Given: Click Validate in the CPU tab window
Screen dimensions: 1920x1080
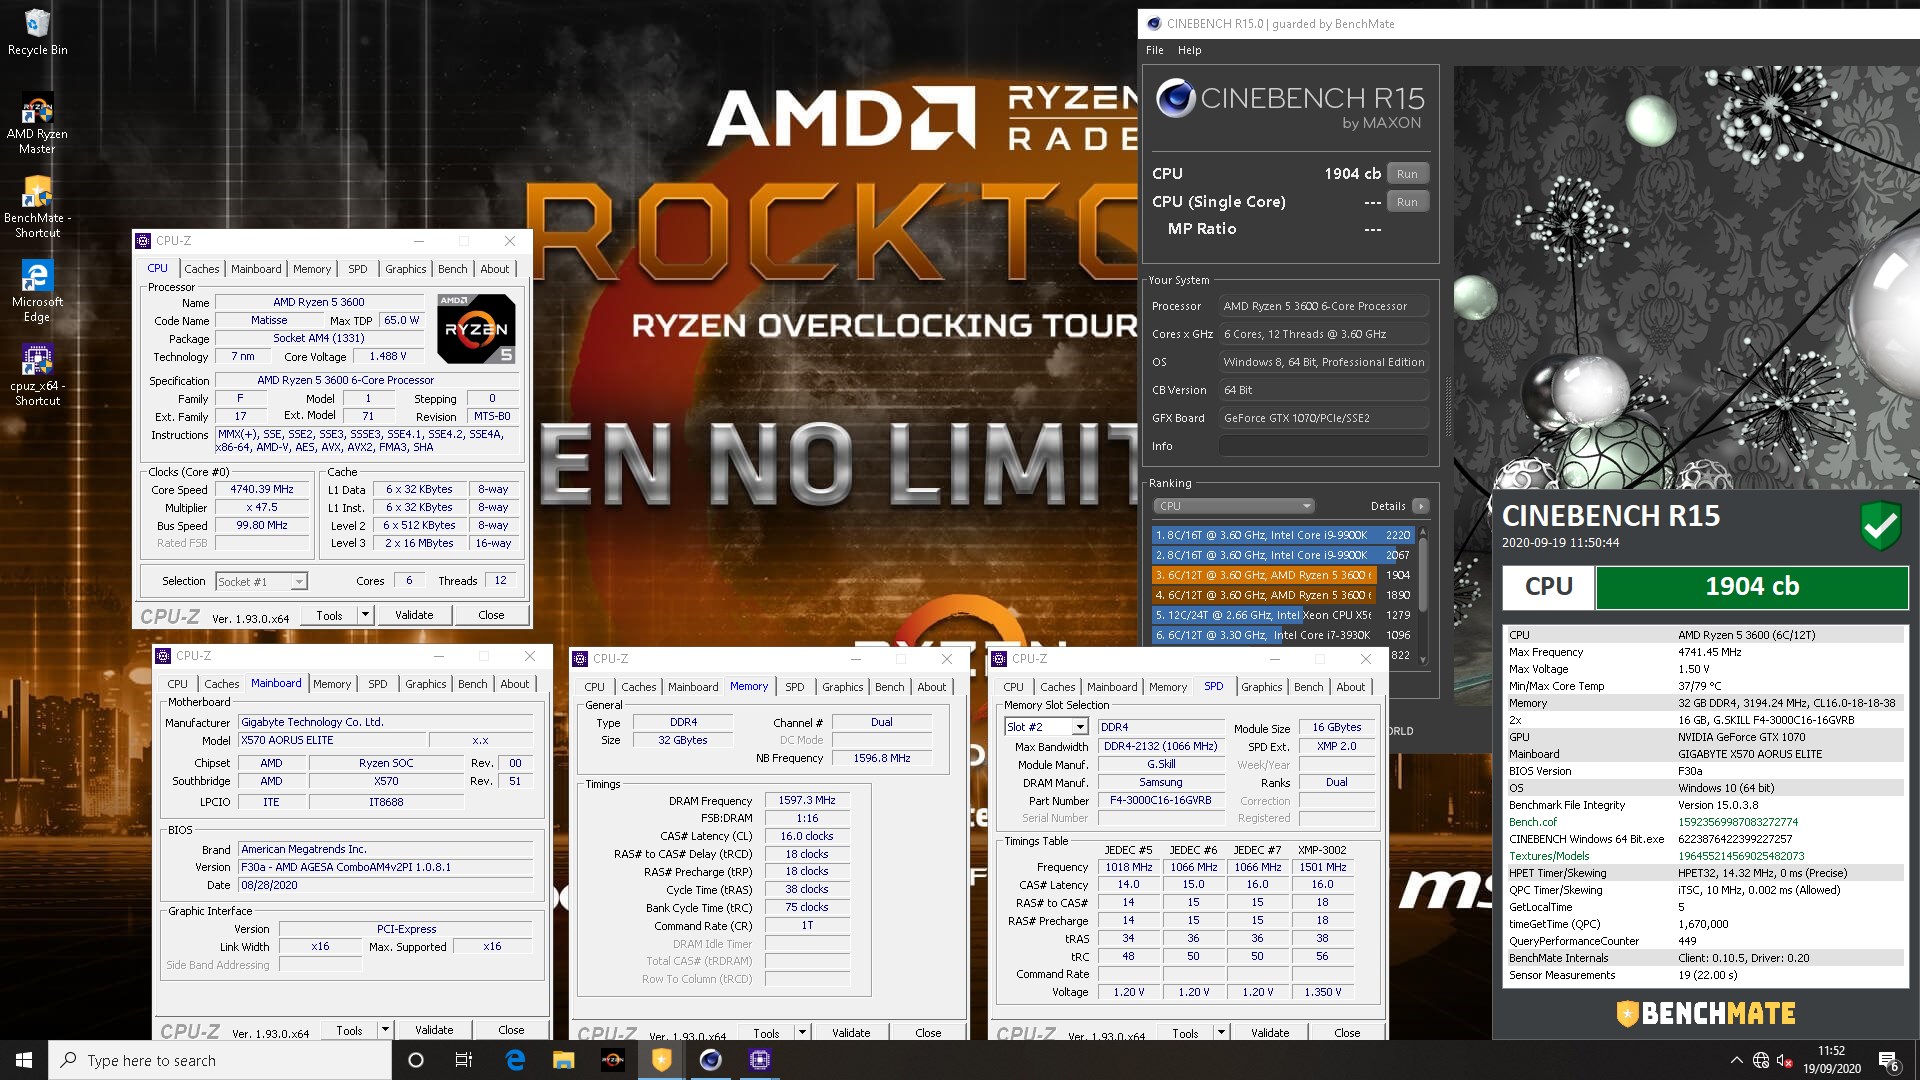Looking at the screenshot, I should pyautogui.click(x=414, y=615).
